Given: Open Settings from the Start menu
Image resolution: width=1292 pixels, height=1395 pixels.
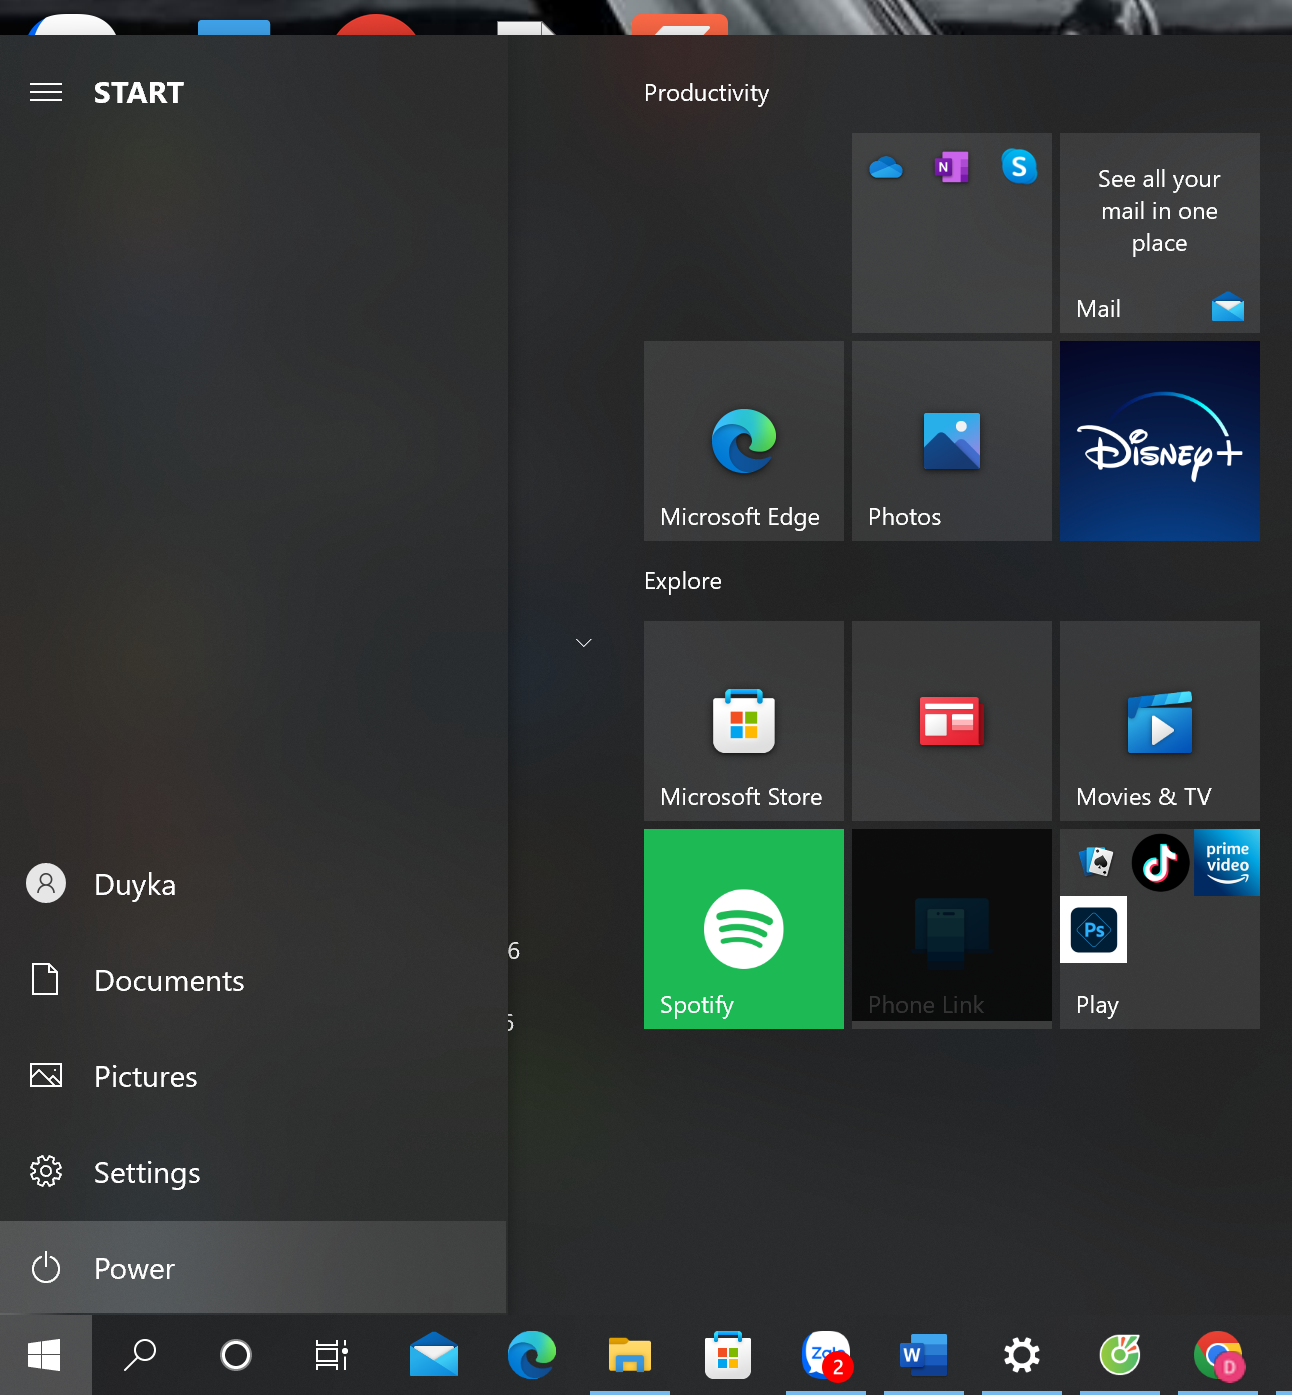Looking at the screenshot, I should [253, 1172].
